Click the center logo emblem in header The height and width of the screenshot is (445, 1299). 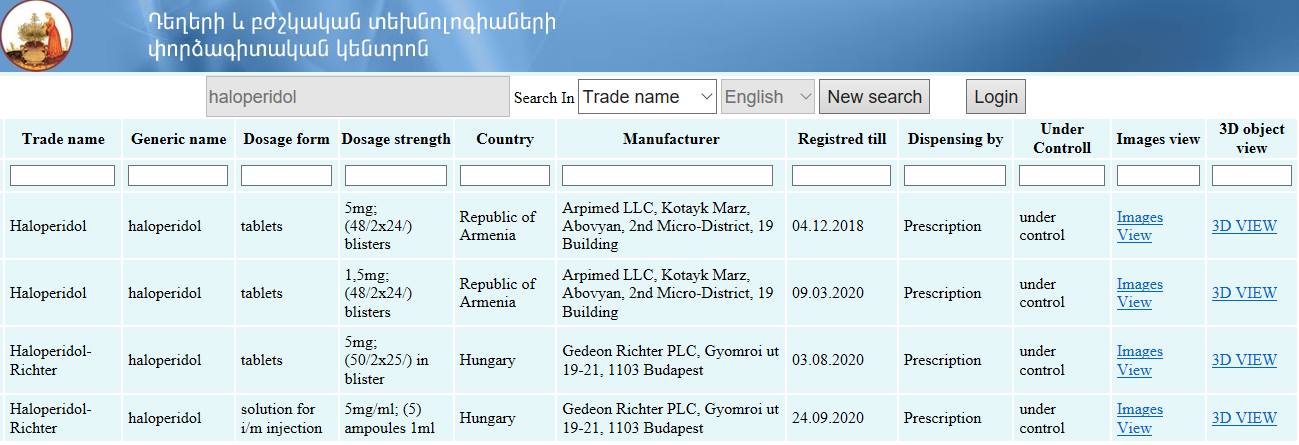37,37
